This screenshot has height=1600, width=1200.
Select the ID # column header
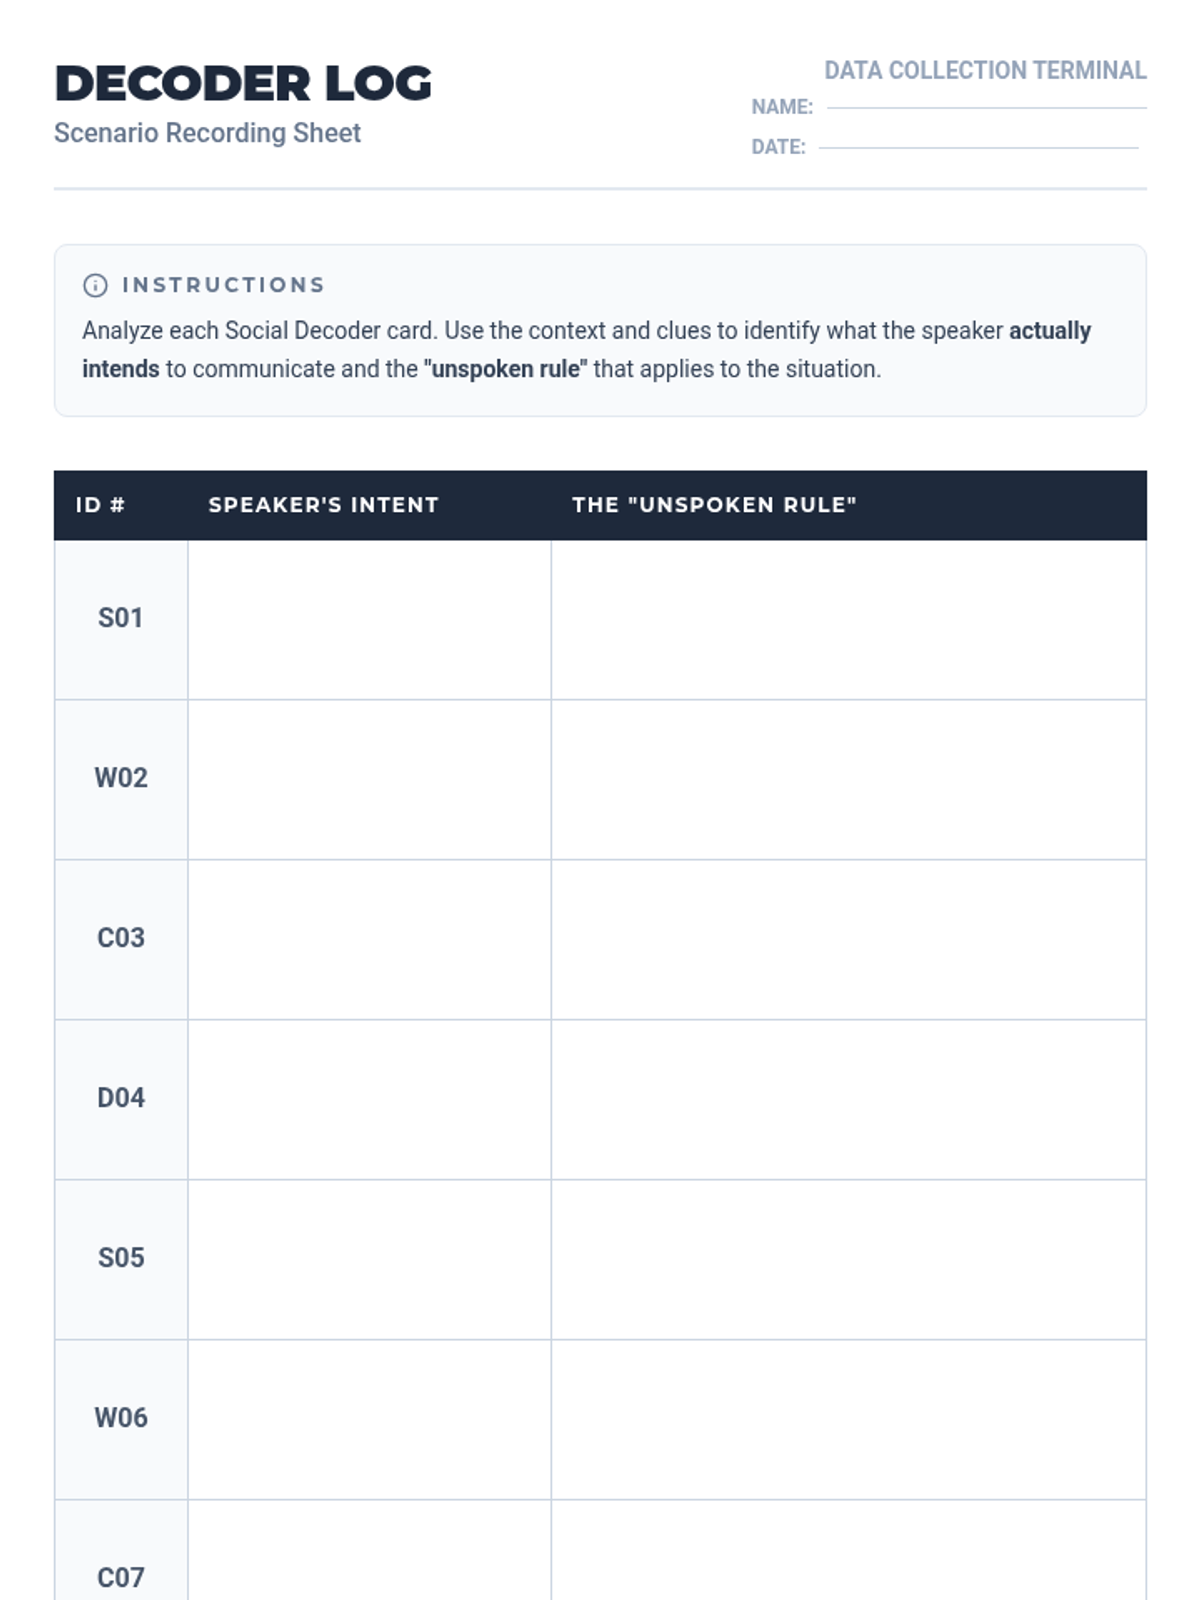[100, 505]
